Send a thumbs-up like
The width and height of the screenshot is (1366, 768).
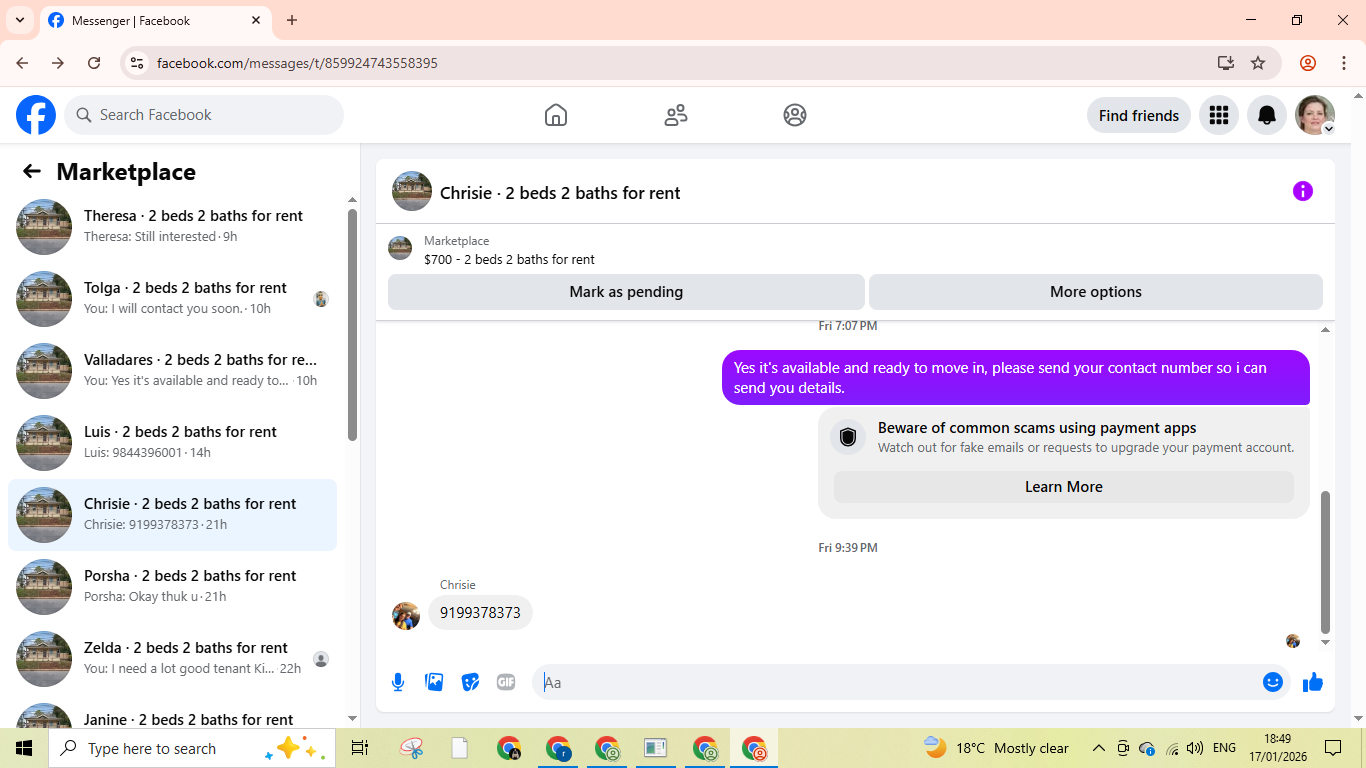pyautogui.click(x=1313, y=682)
